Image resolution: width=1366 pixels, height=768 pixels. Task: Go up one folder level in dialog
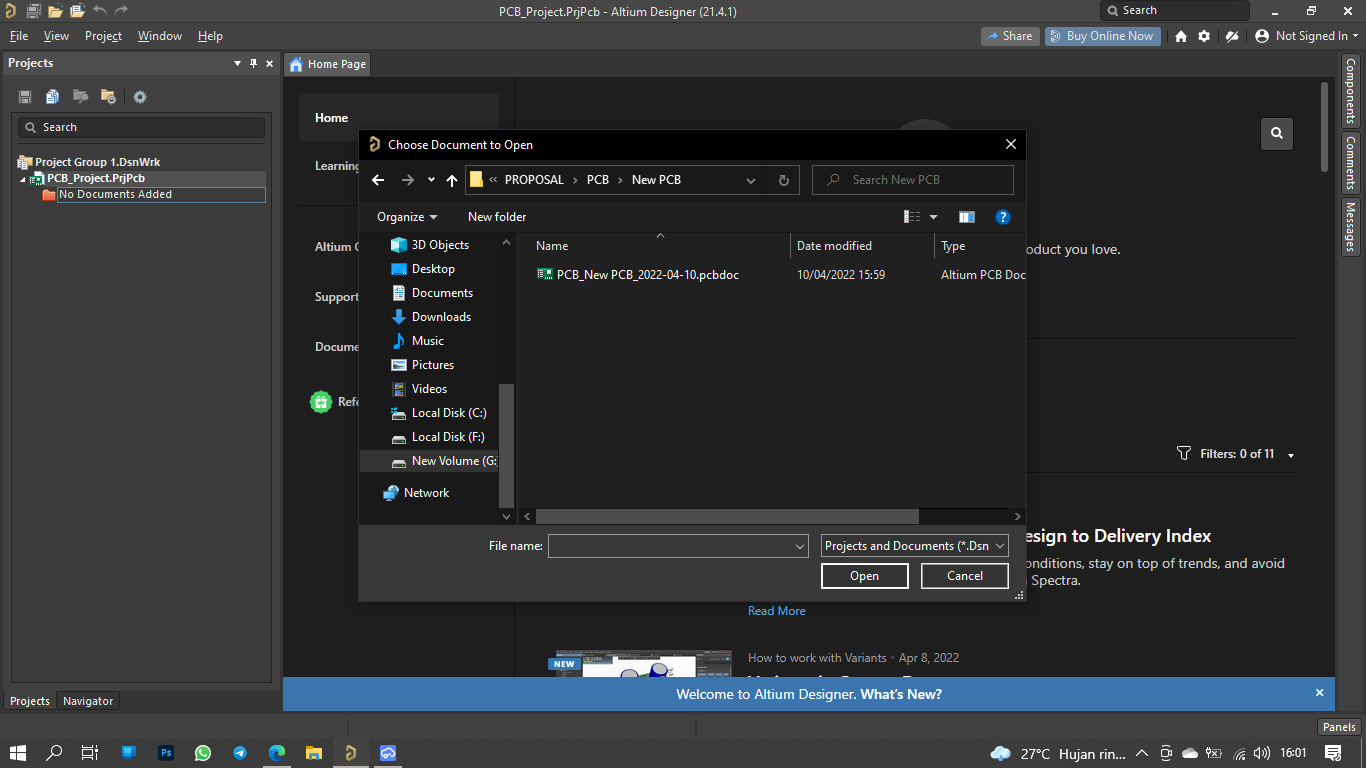(452, 180)
